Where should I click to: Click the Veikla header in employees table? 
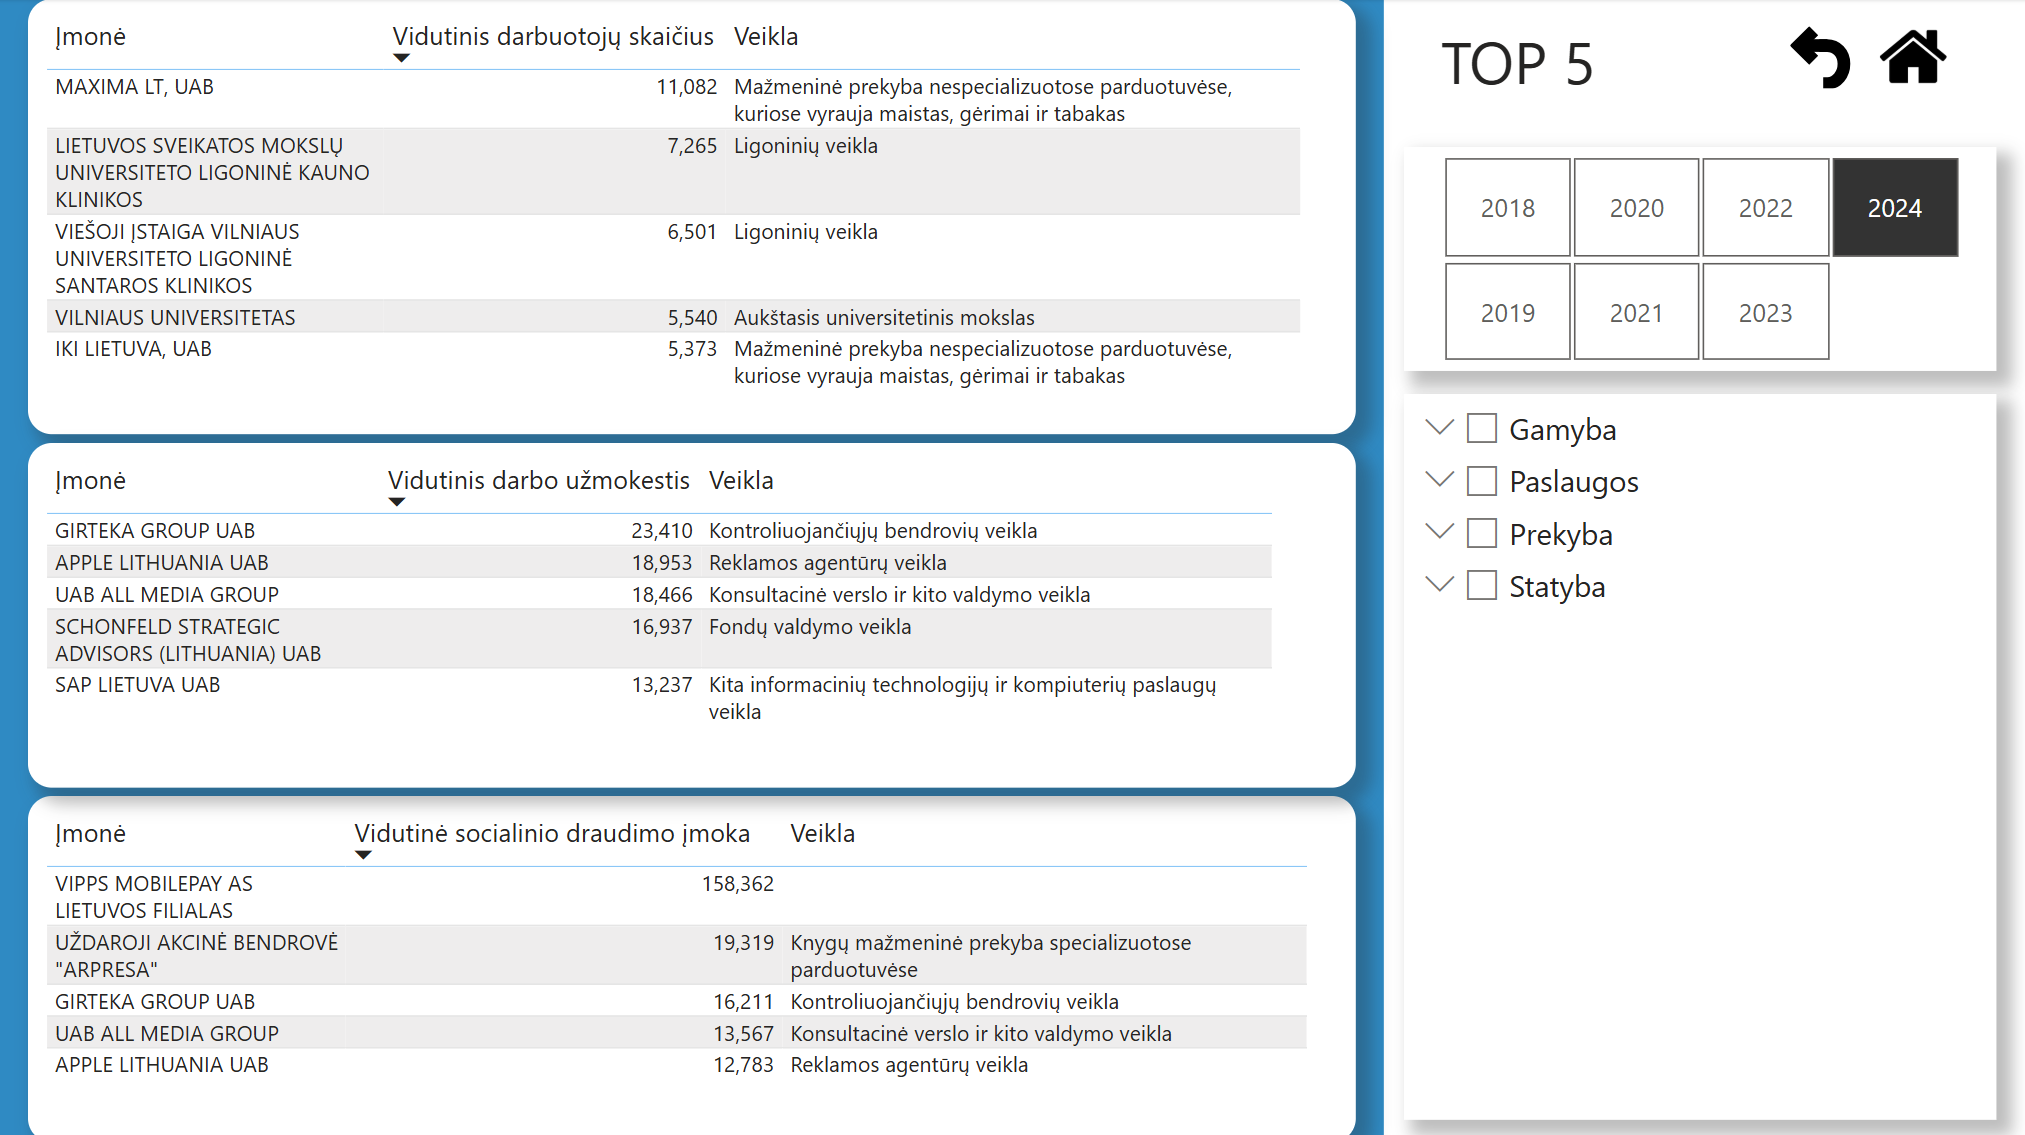tap(766, 37)
